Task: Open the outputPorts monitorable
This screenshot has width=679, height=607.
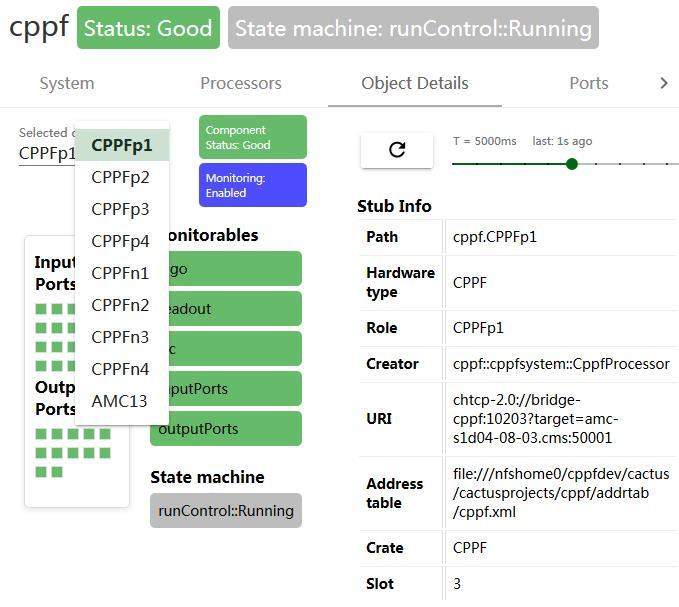Action: [x=226, y=429]
